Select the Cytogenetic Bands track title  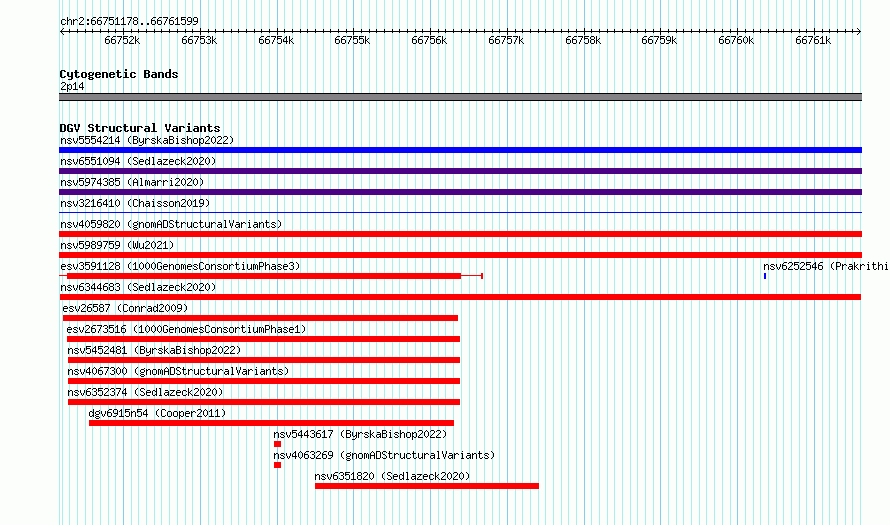[119, 74]
